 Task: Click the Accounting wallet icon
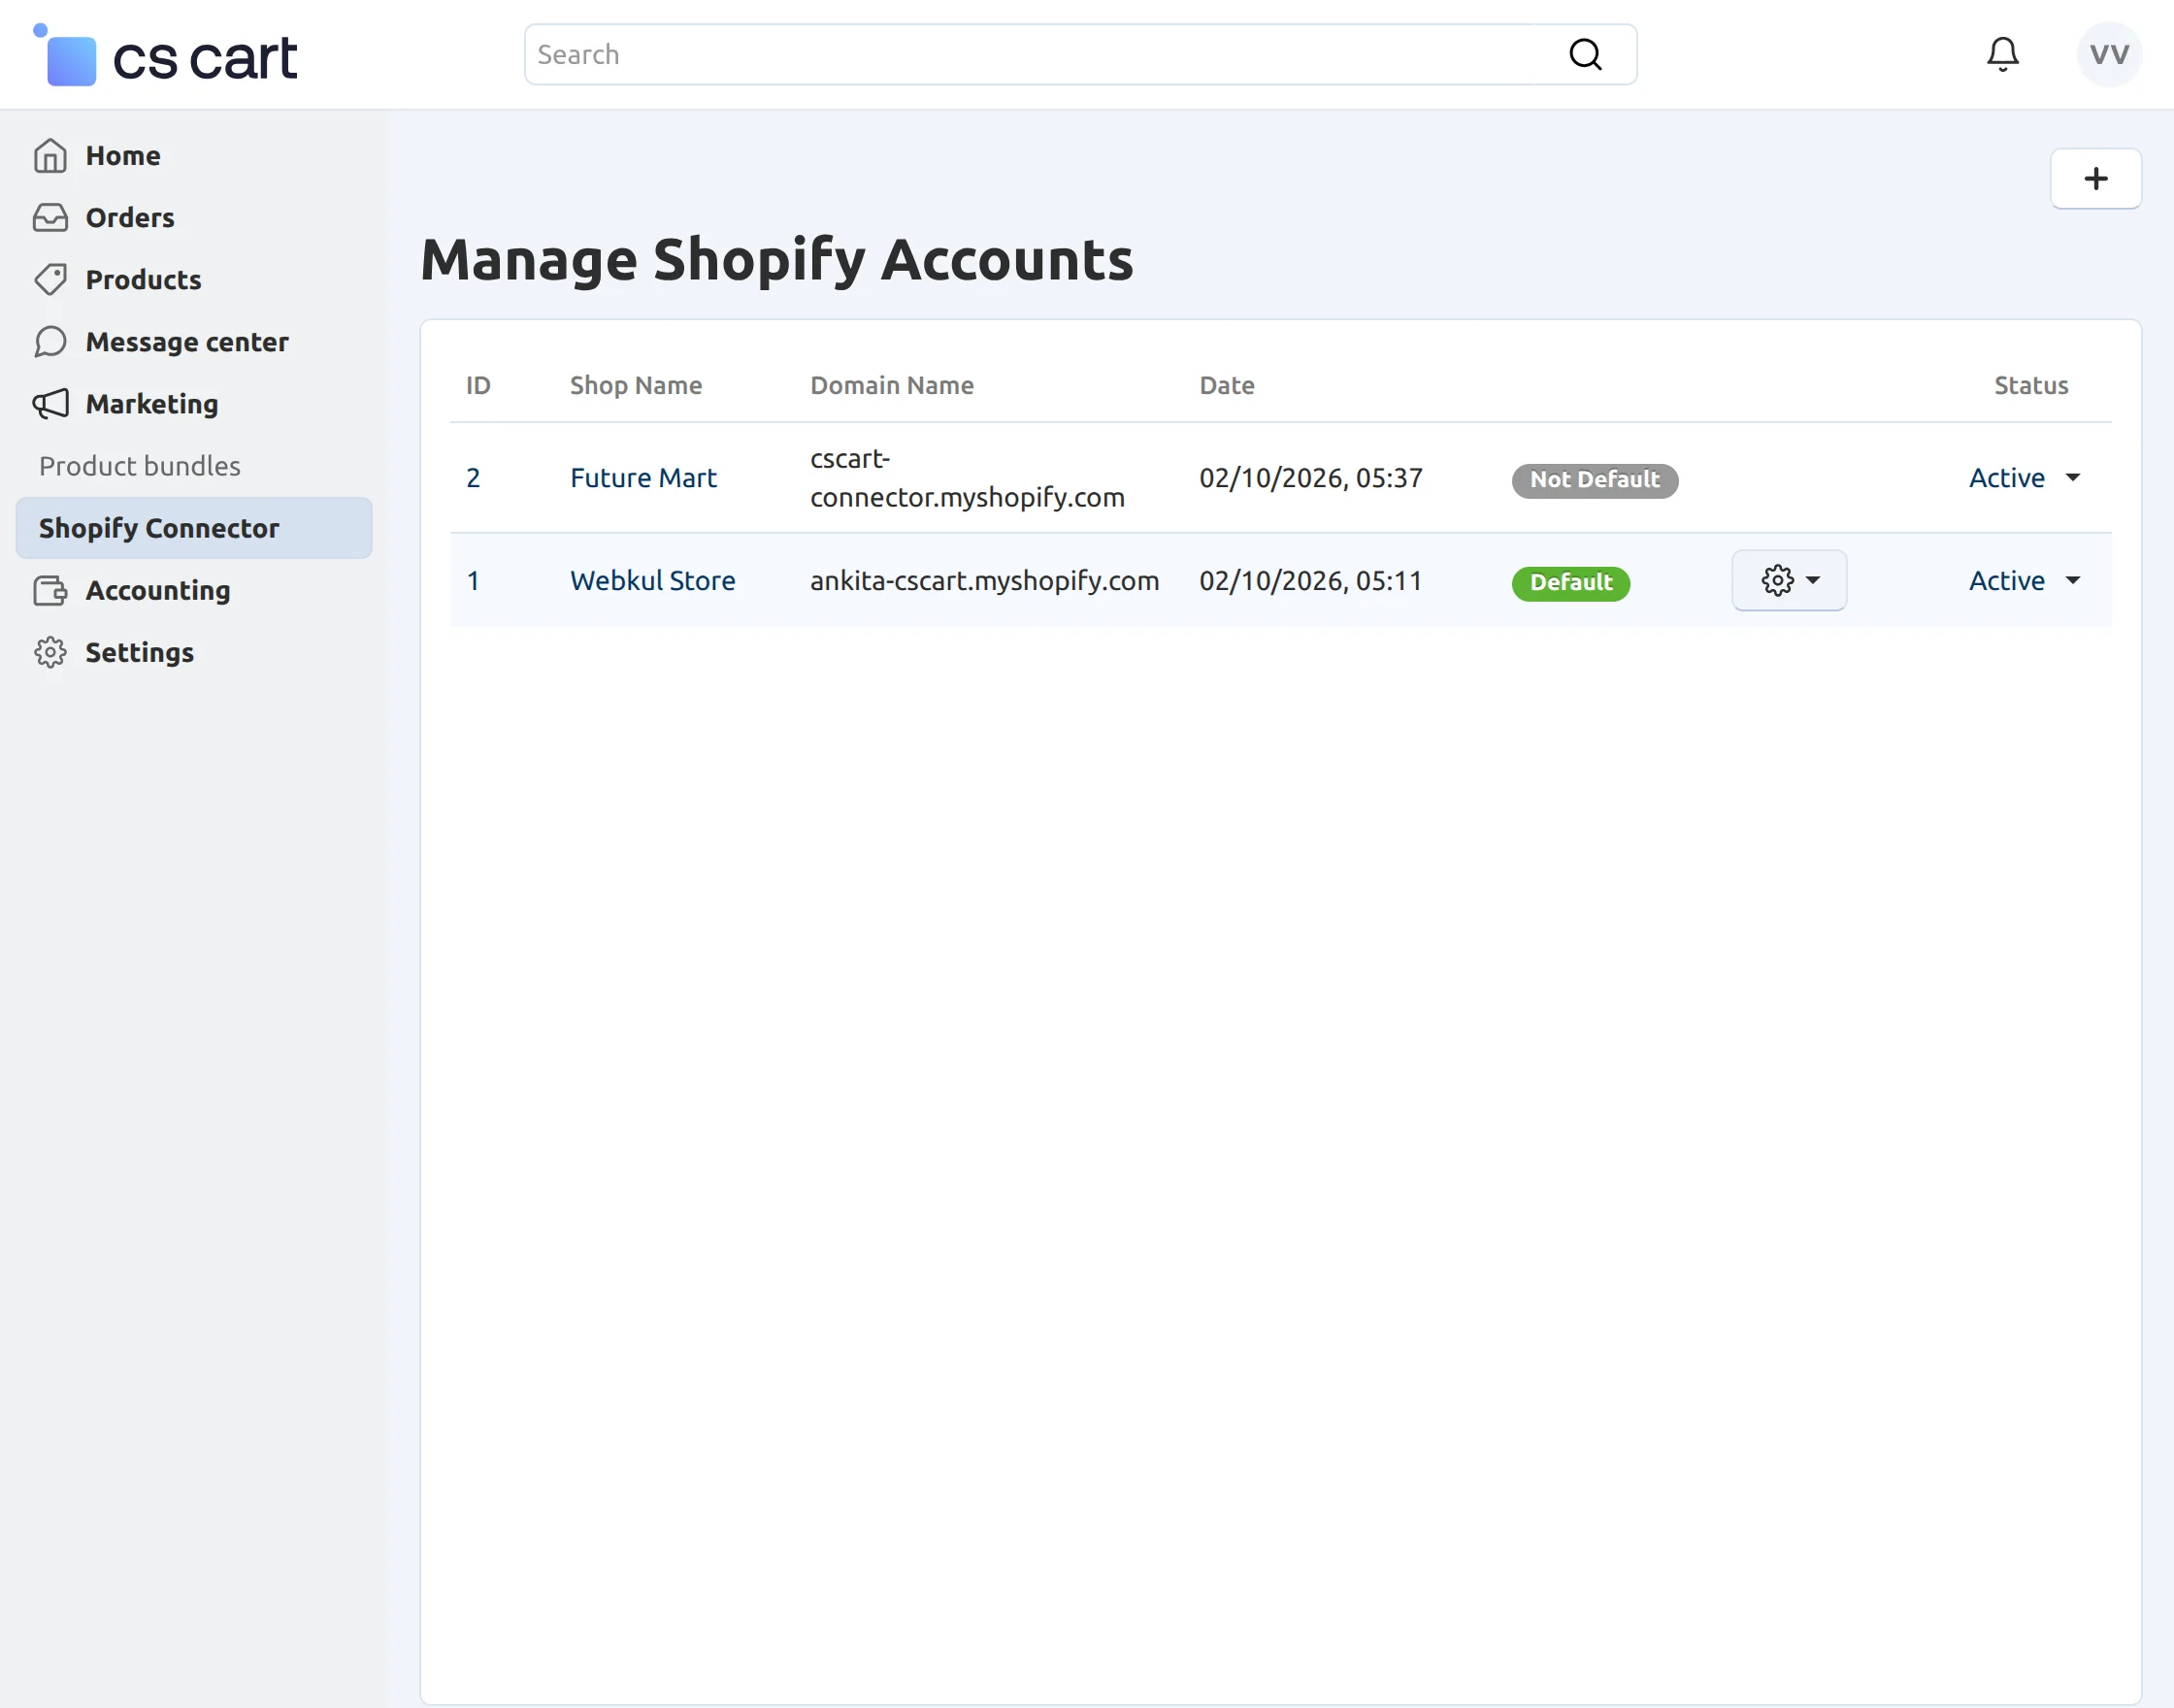pos(50,591)
